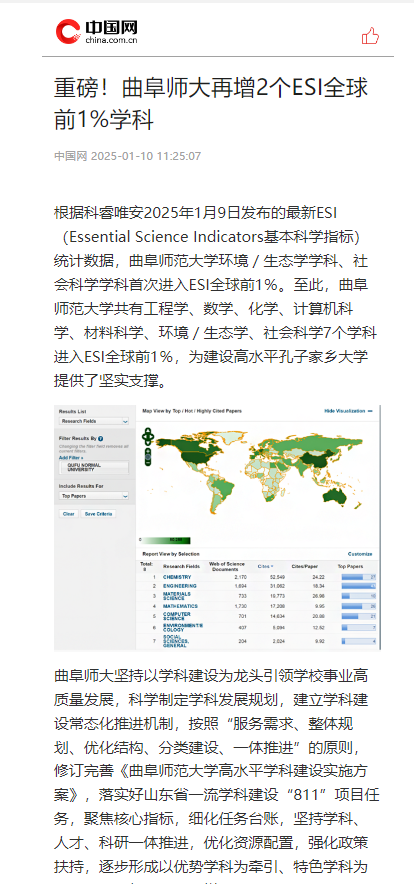Click 'Save Criteria' in the ESI screenshot

pos(99,514)
